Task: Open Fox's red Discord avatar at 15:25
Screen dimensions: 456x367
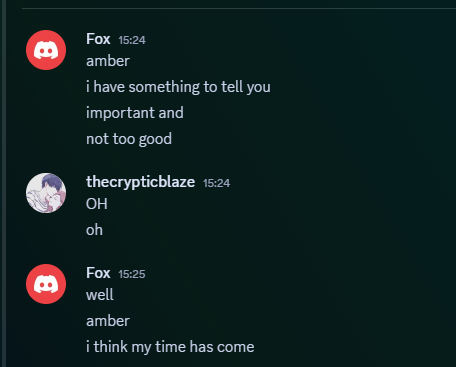Action: pos(46,284)
